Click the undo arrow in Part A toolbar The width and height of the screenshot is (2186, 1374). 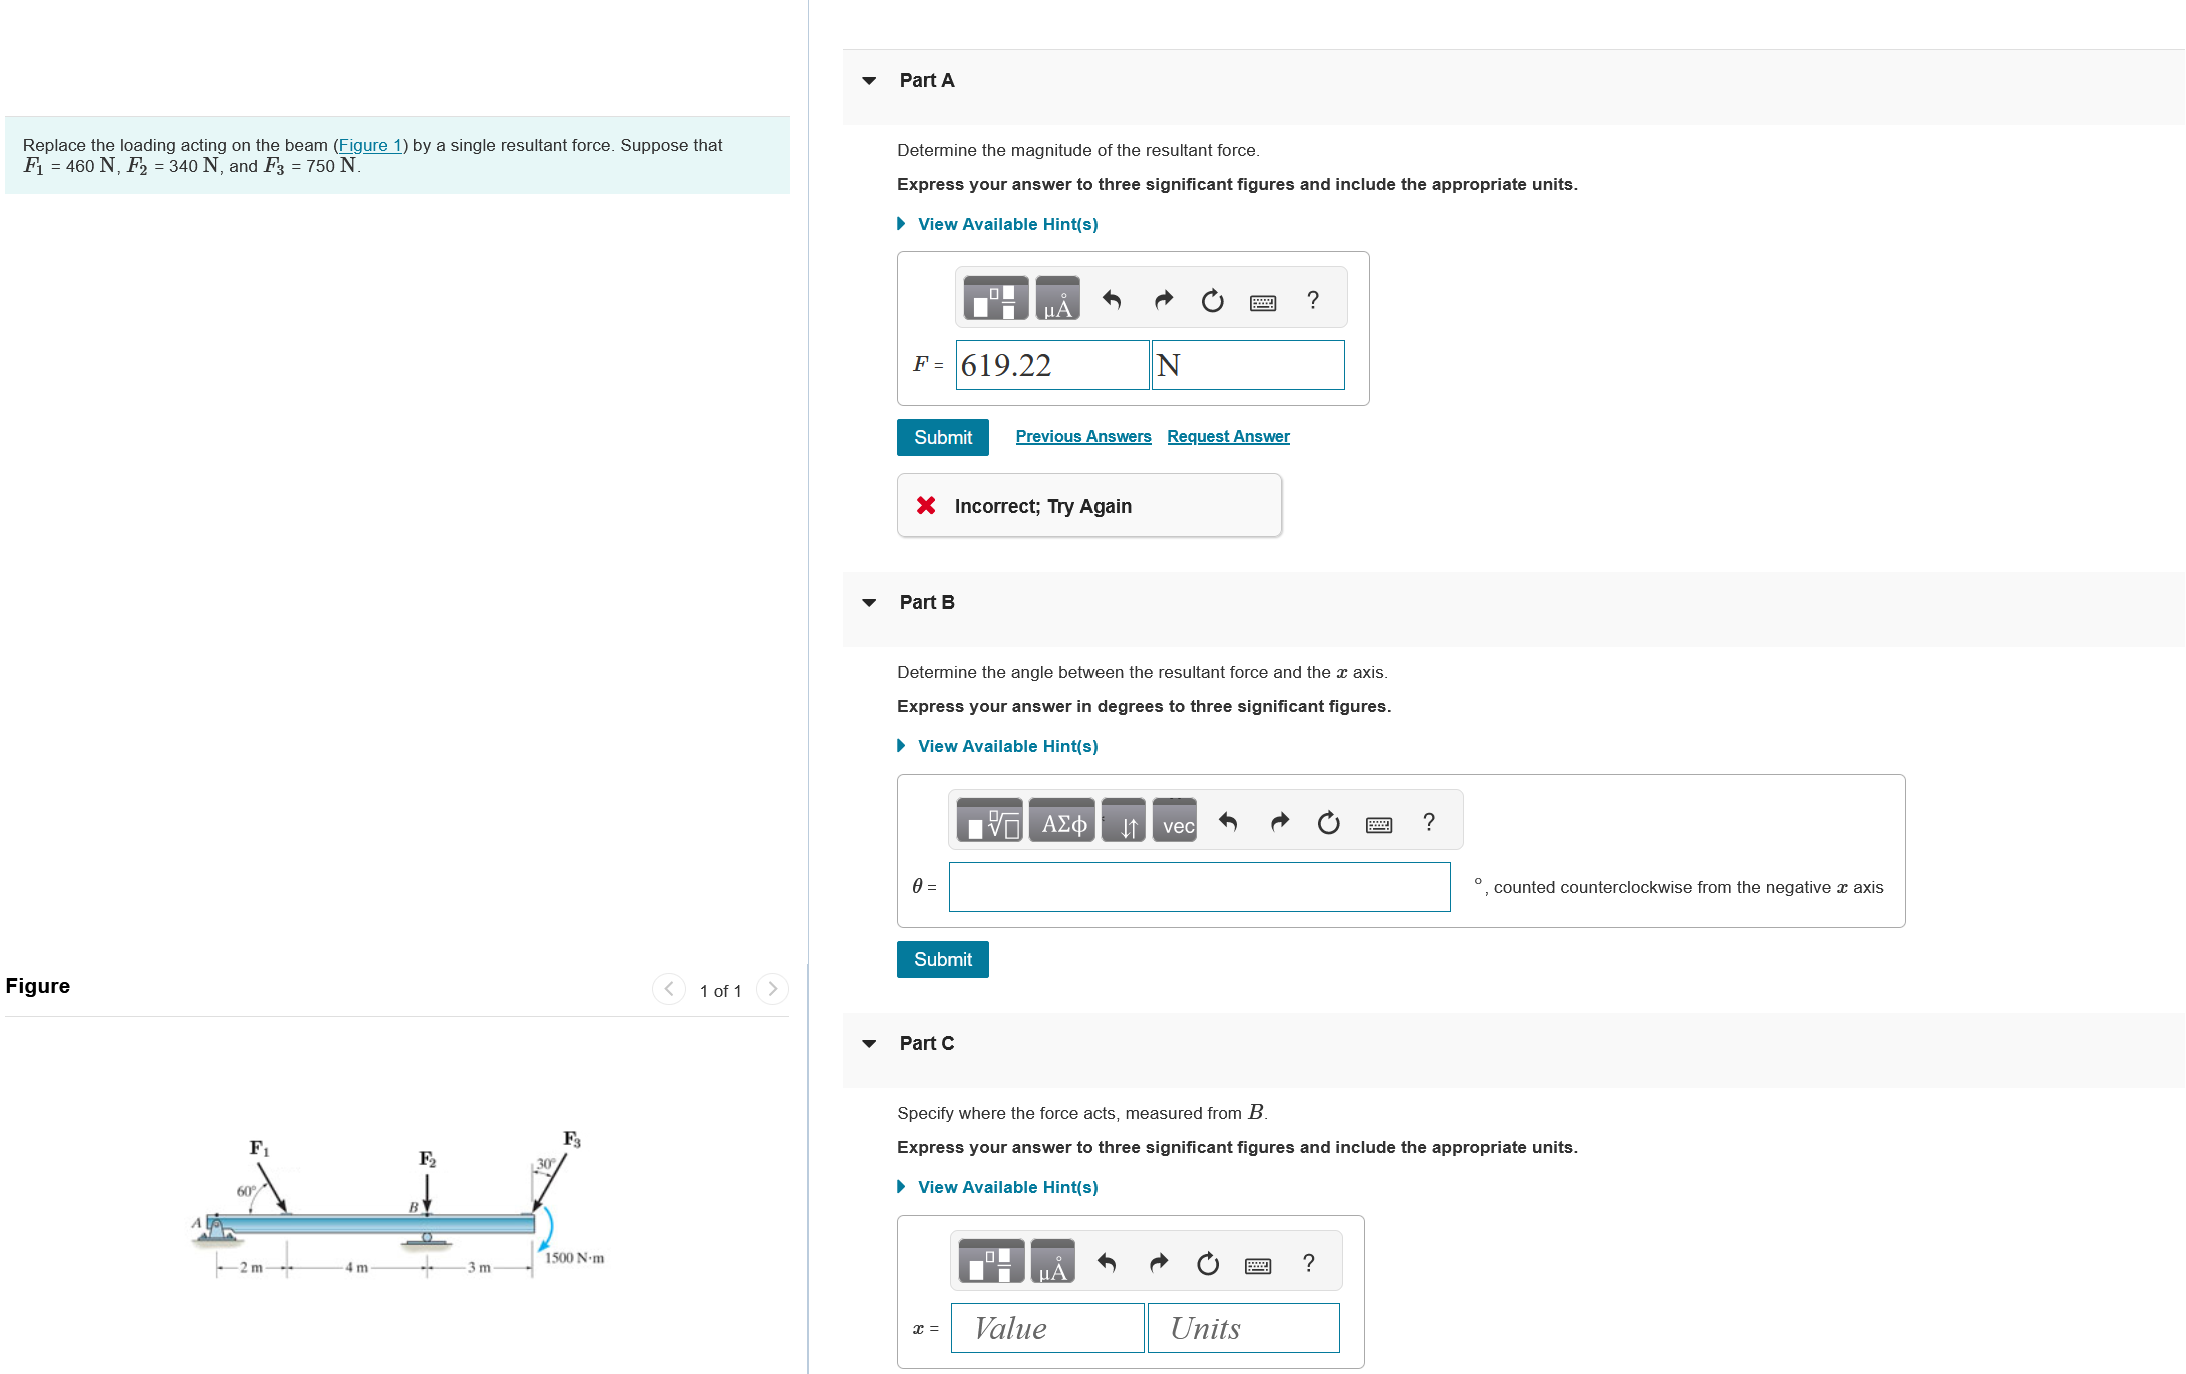click(1111, 300)
